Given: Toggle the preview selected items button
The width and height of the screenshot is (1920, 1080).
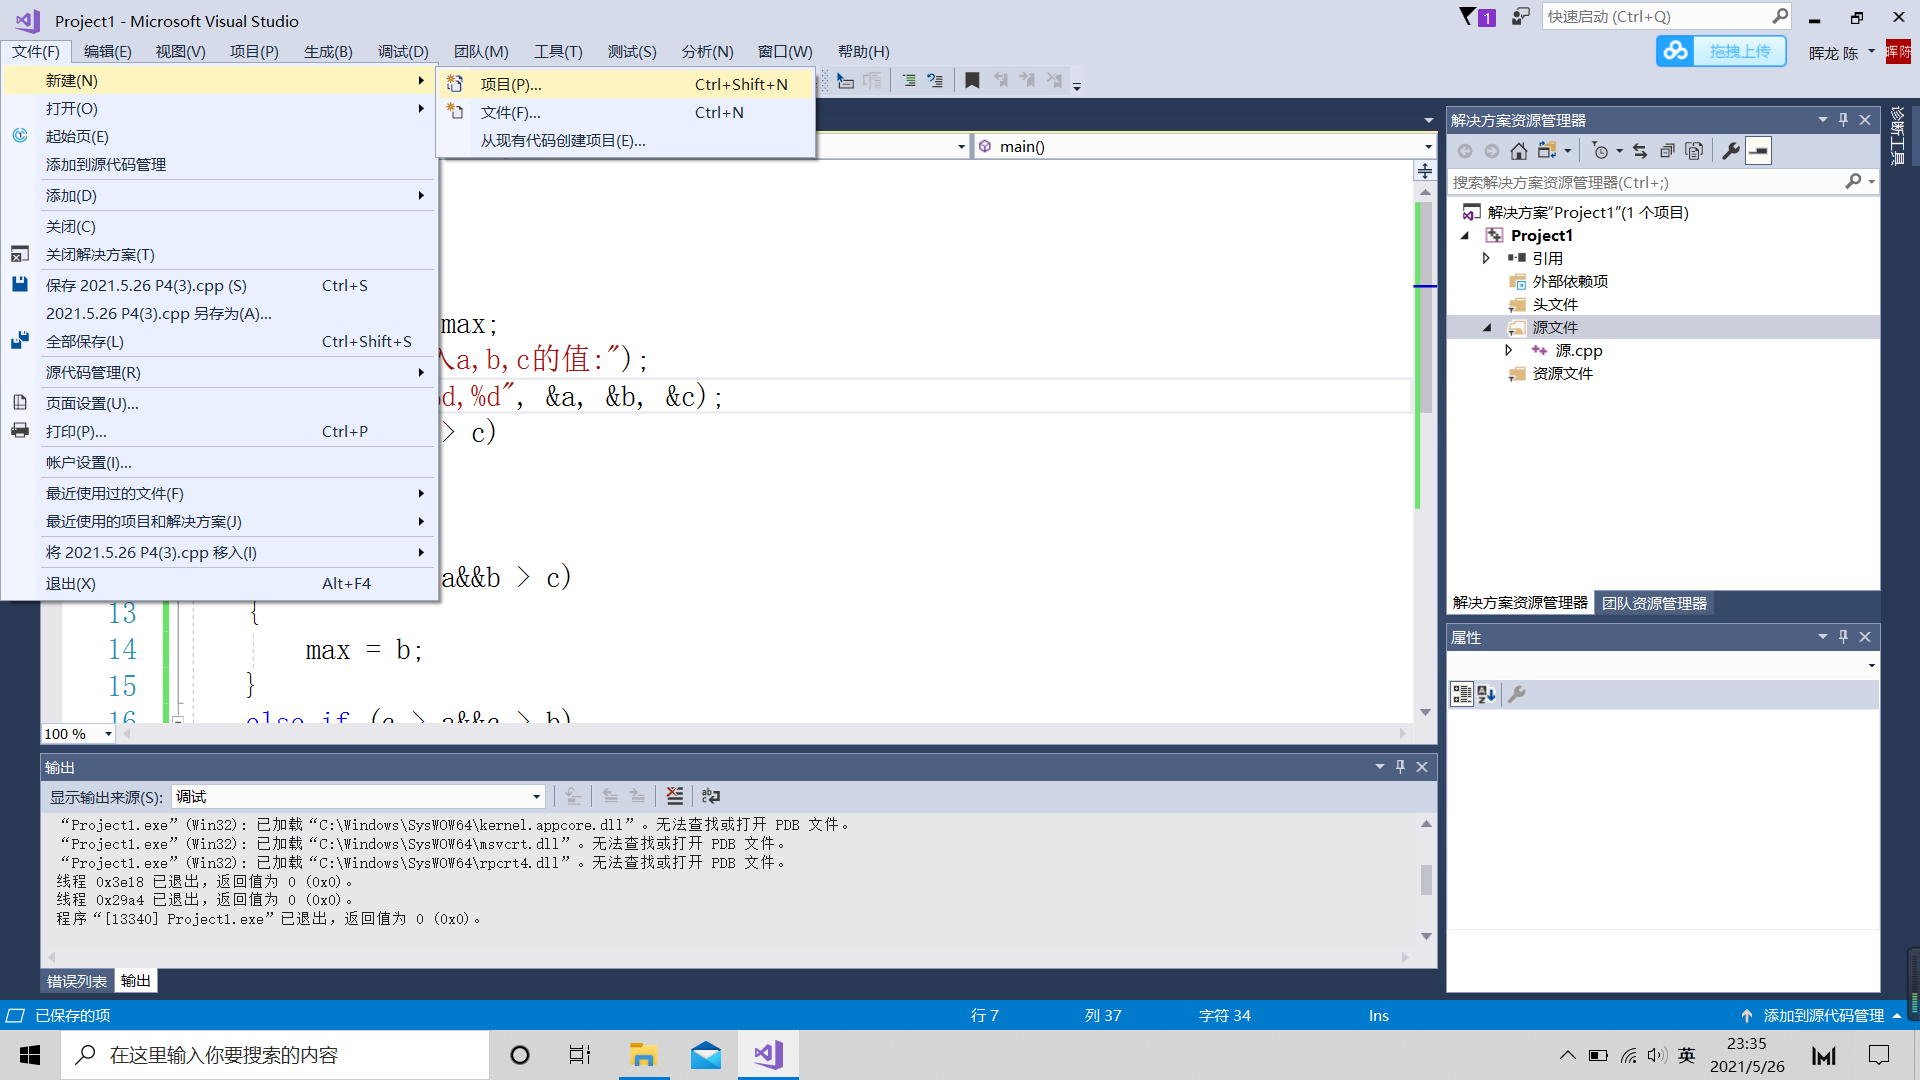Looking at the screenshot, I should tap(1758, 151).
